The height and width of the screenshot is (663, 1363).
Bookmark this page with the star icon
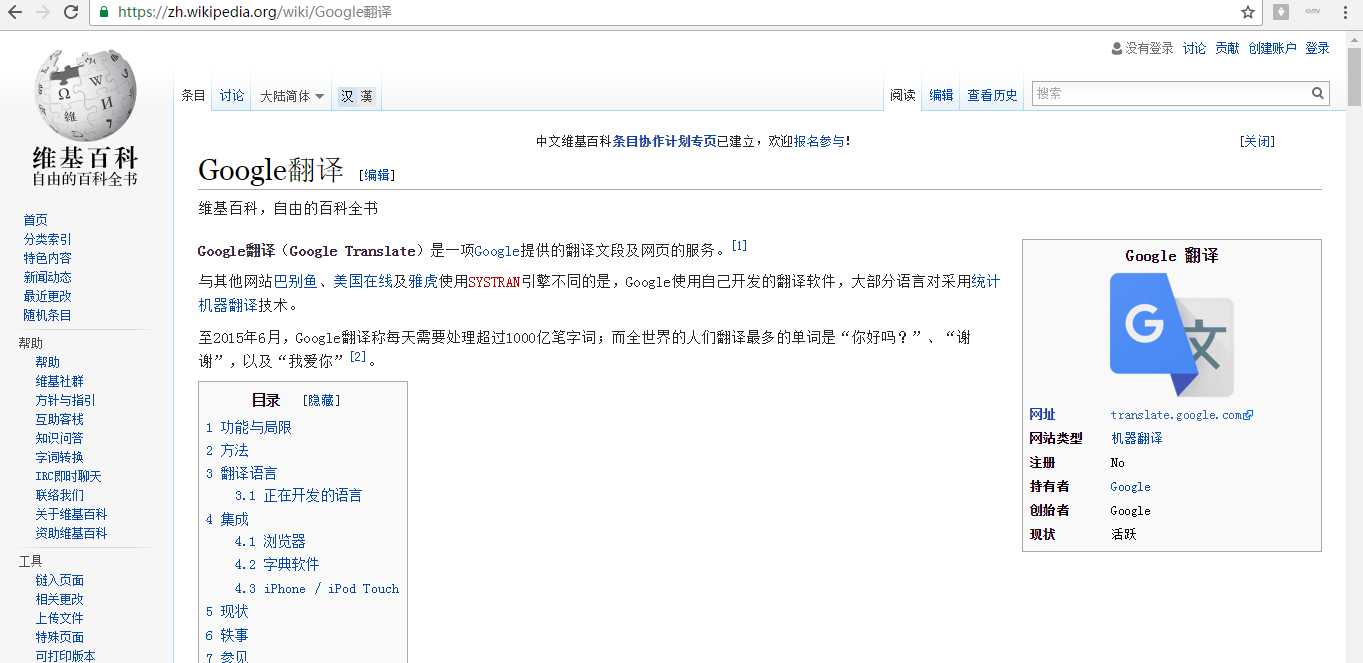(x=1248, y=12)
